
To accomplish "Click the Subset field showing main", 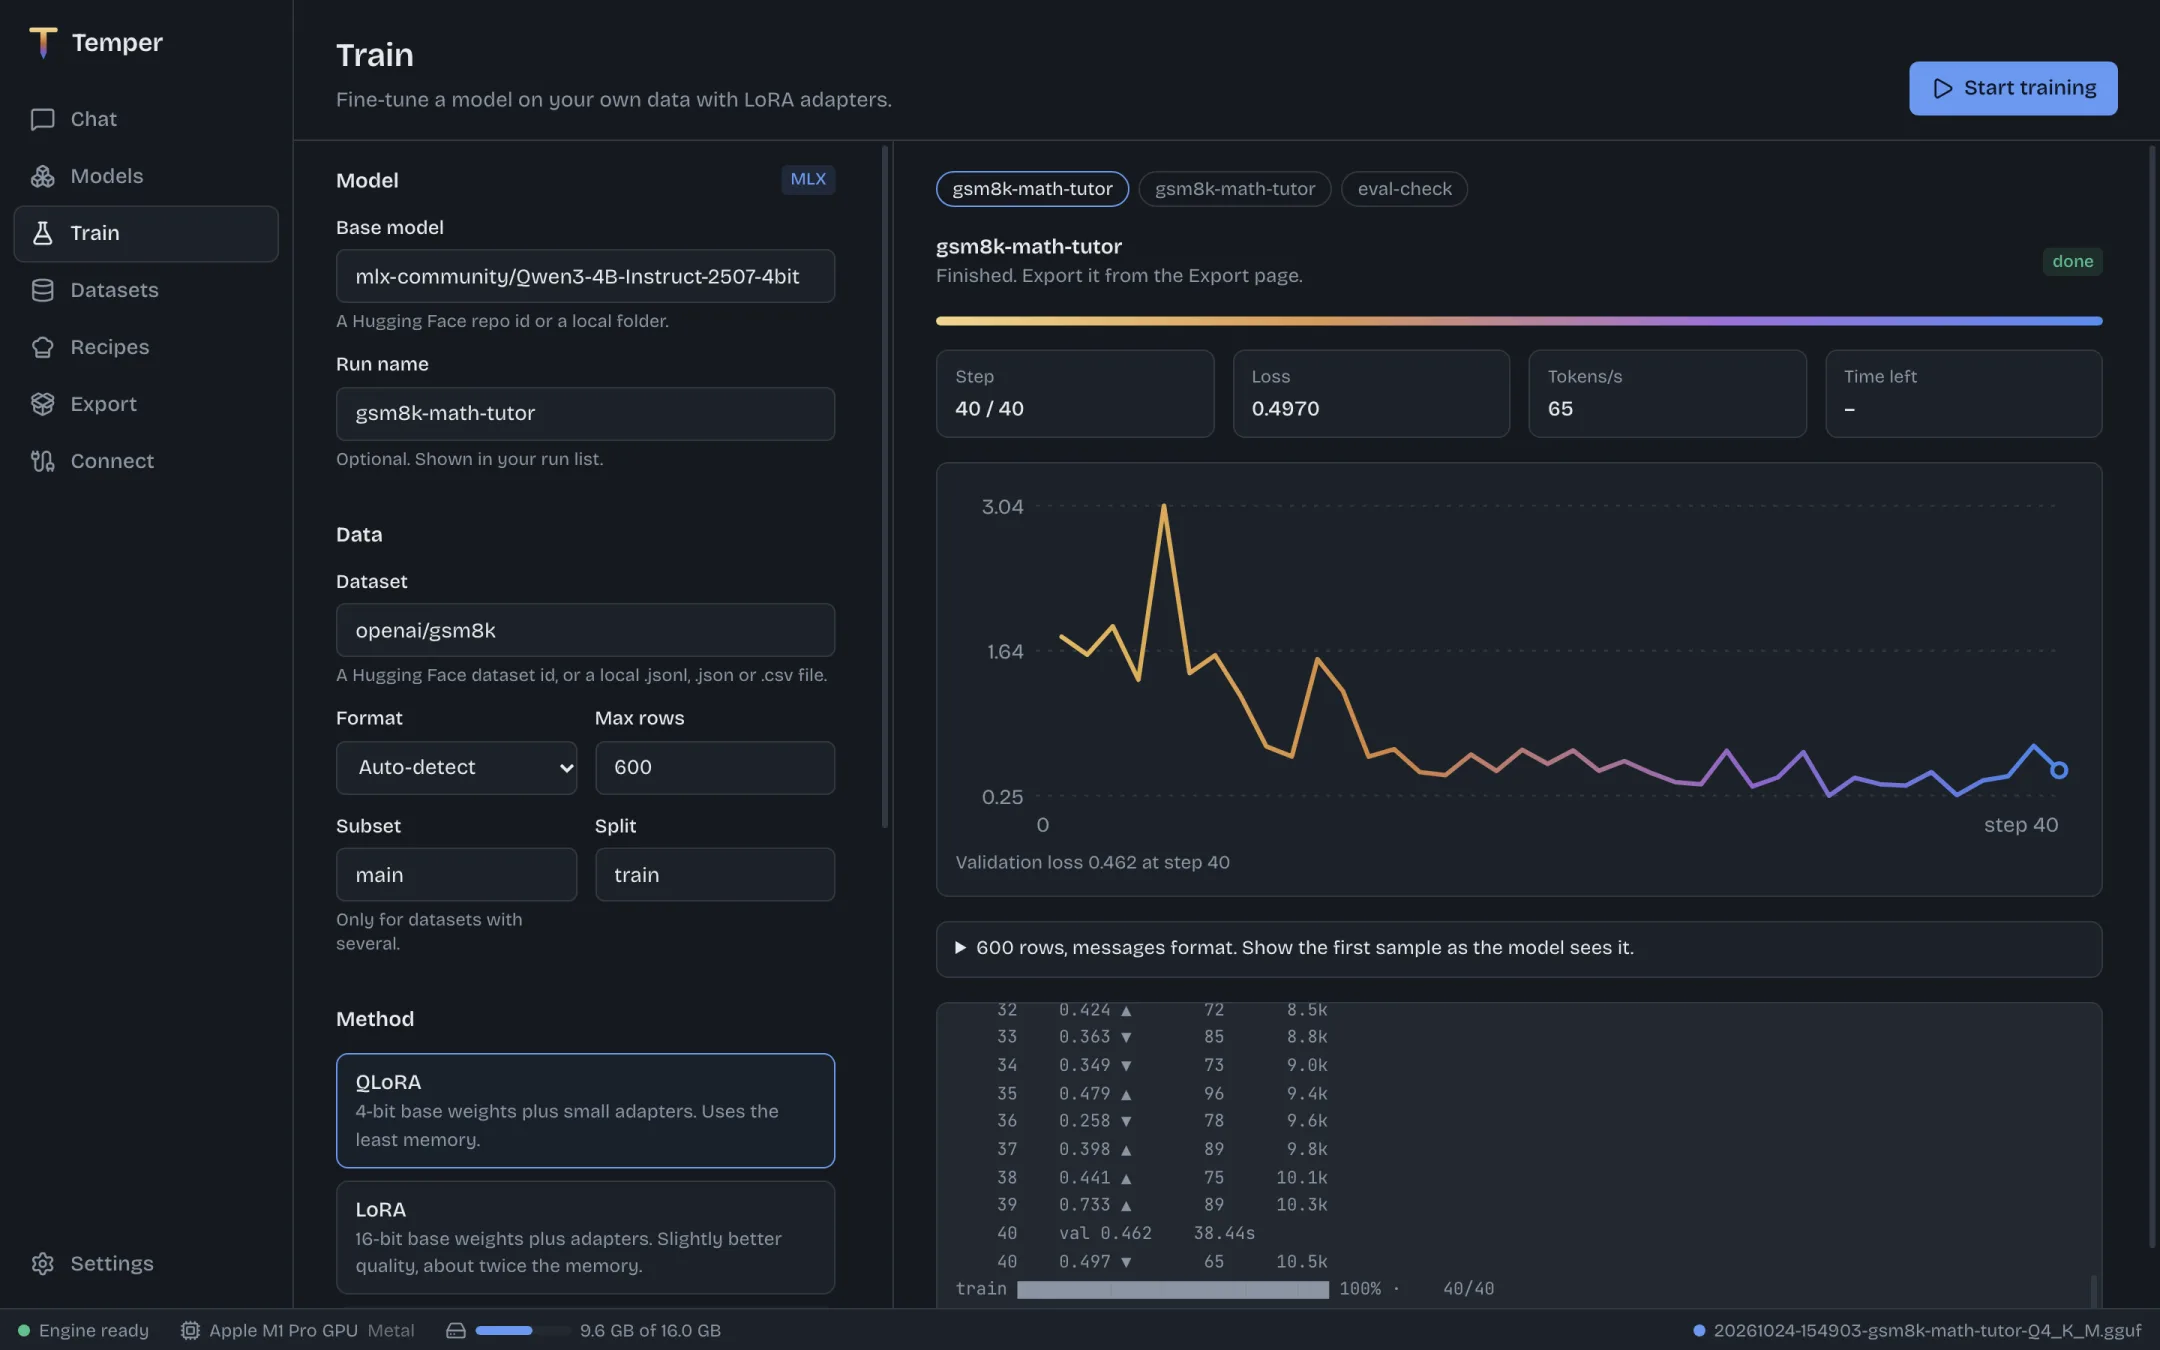I will pos(456,874).
